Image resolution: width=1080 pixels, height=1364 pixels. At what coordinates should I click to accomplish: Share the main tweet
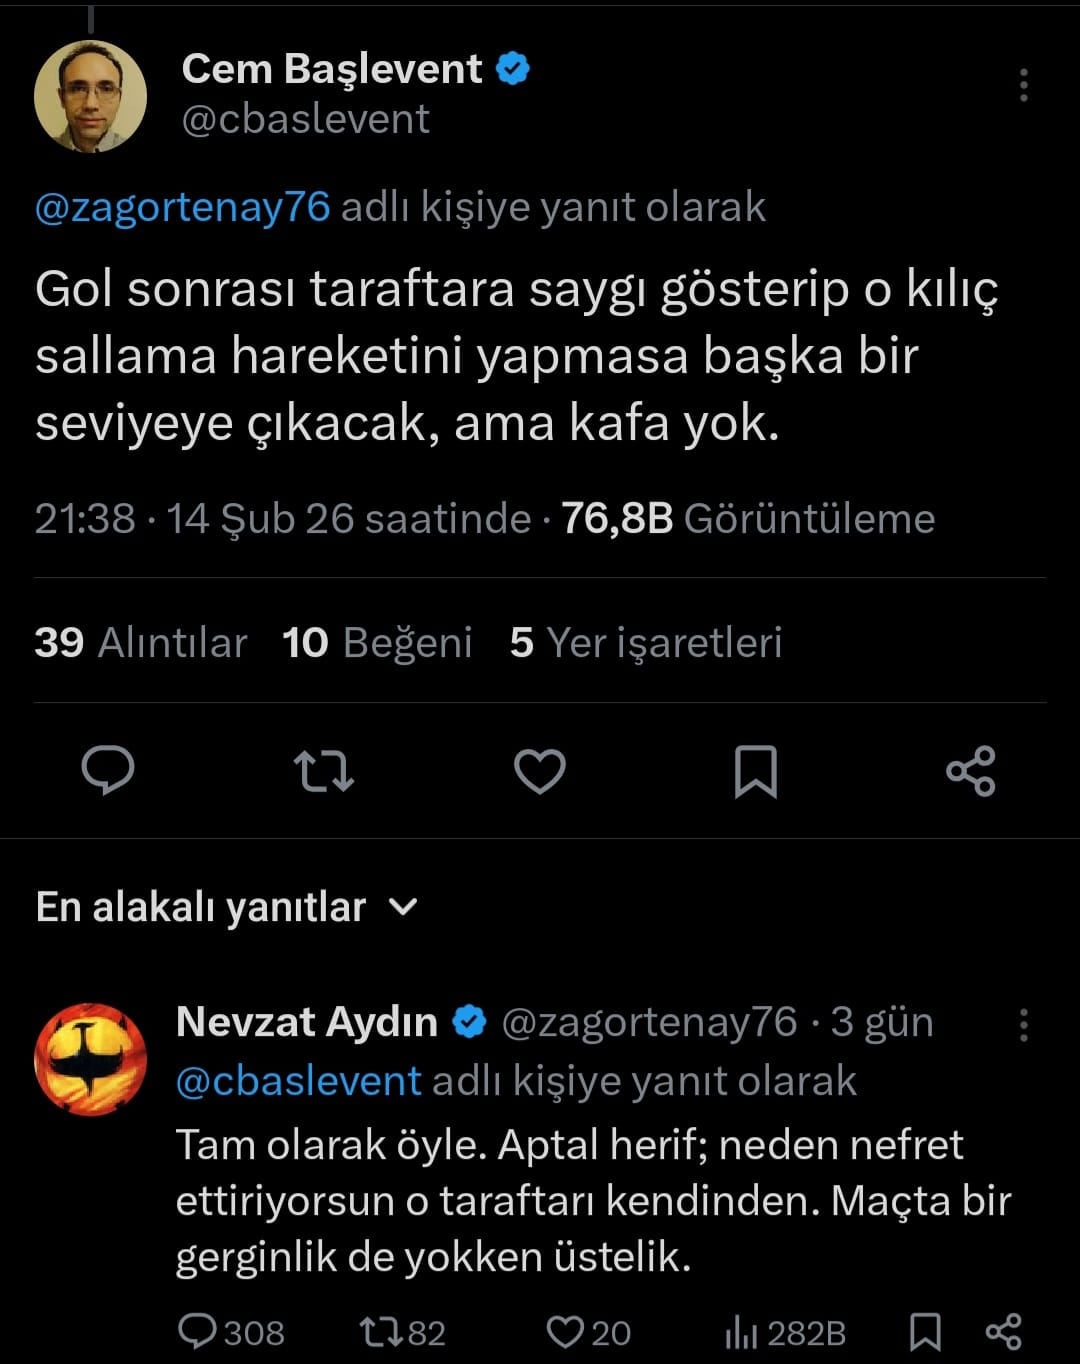click(x=970, y=771)
